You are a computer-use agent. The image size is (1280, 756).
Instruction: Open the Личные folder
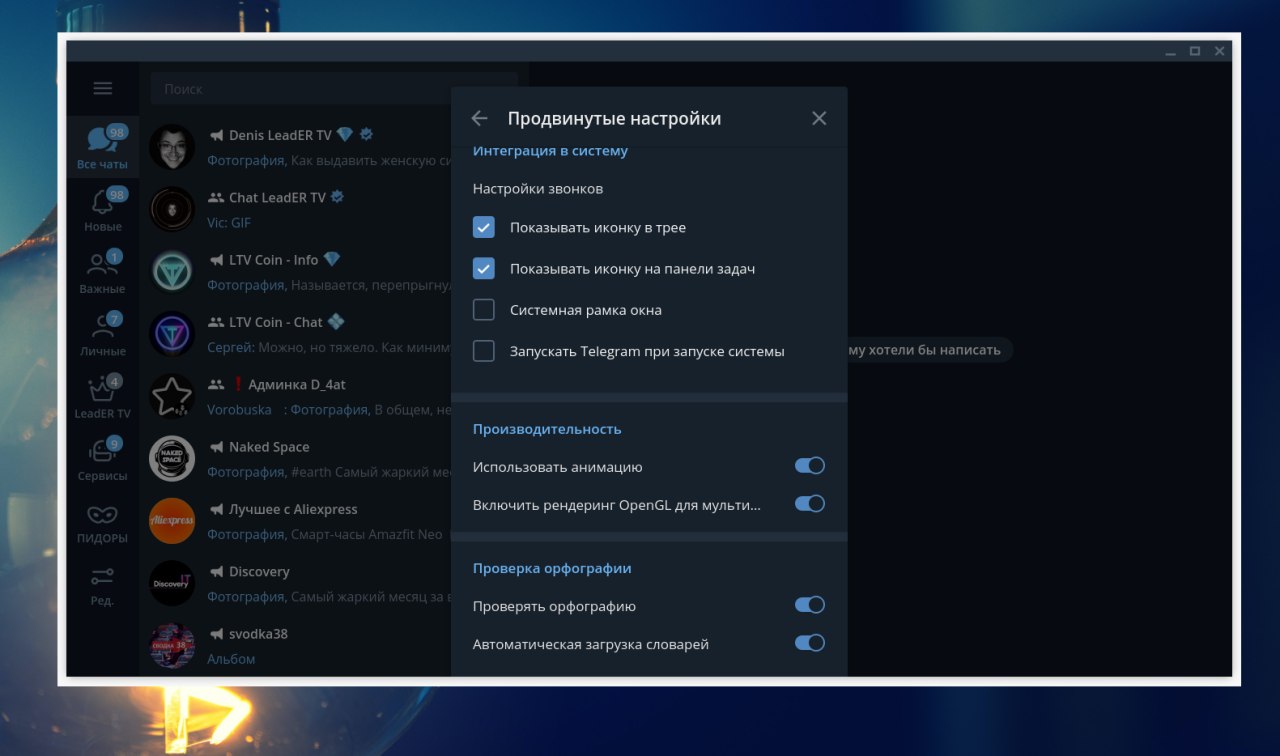tap(102, 335)
